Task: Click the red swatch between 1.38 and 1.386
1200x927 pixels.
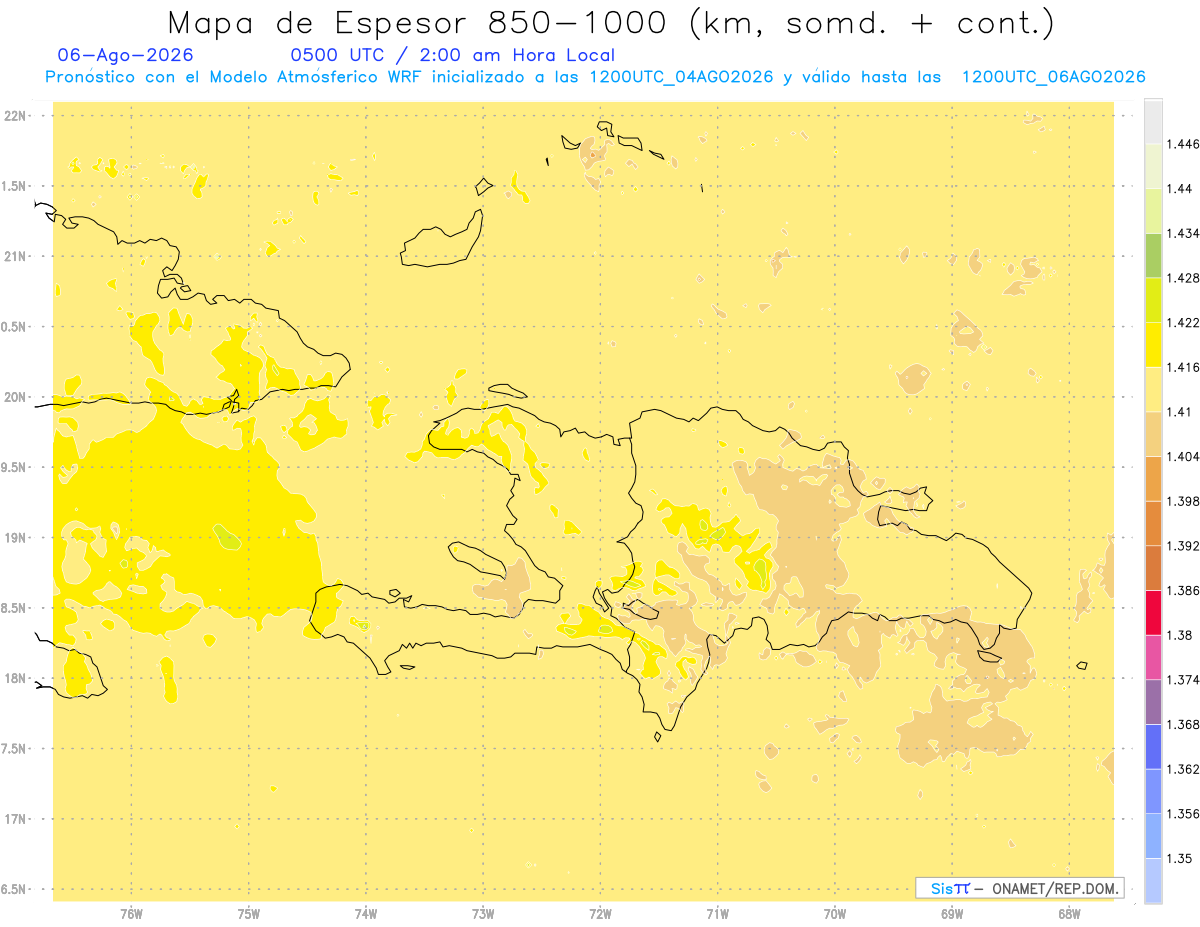Action: pos(1153,613)
